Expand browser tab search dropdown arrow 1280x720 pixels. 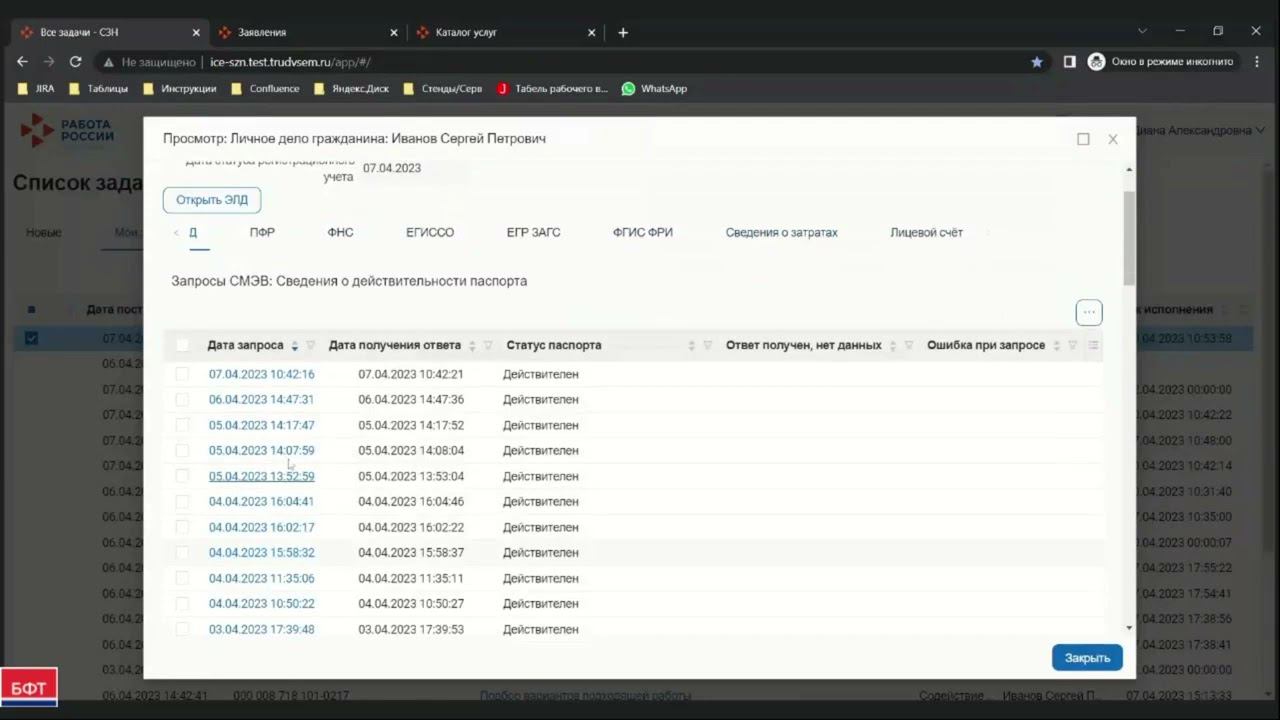click(x=1142, y=32)
